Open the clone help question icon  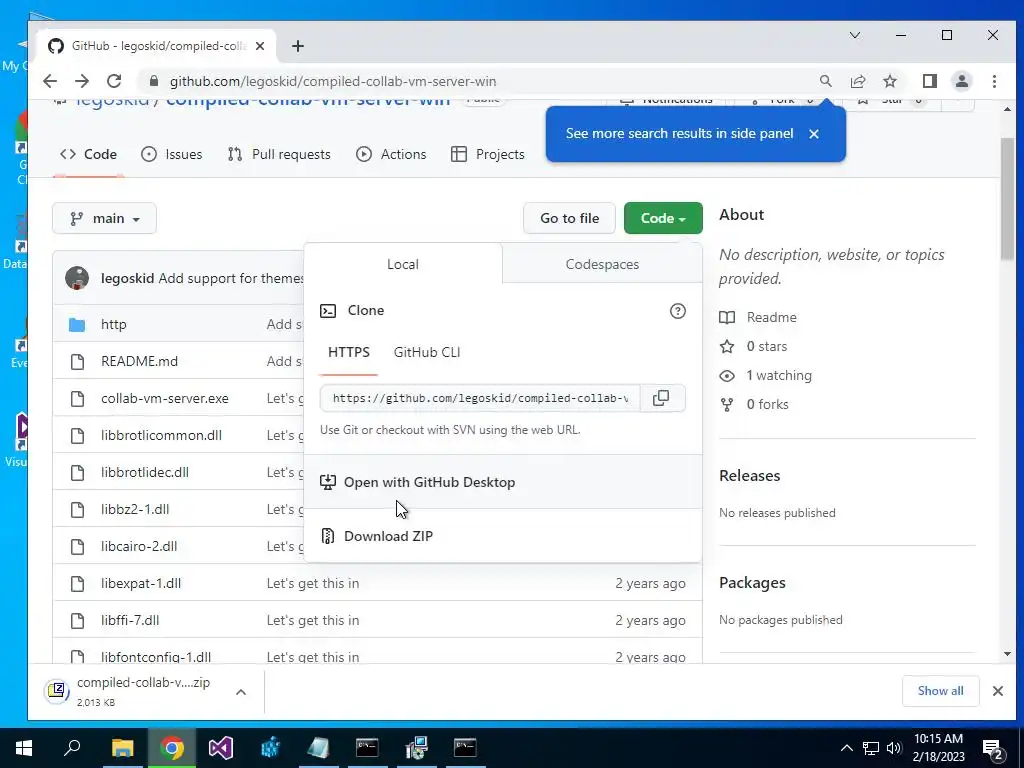pyautogui.click(x=678, y=311)
